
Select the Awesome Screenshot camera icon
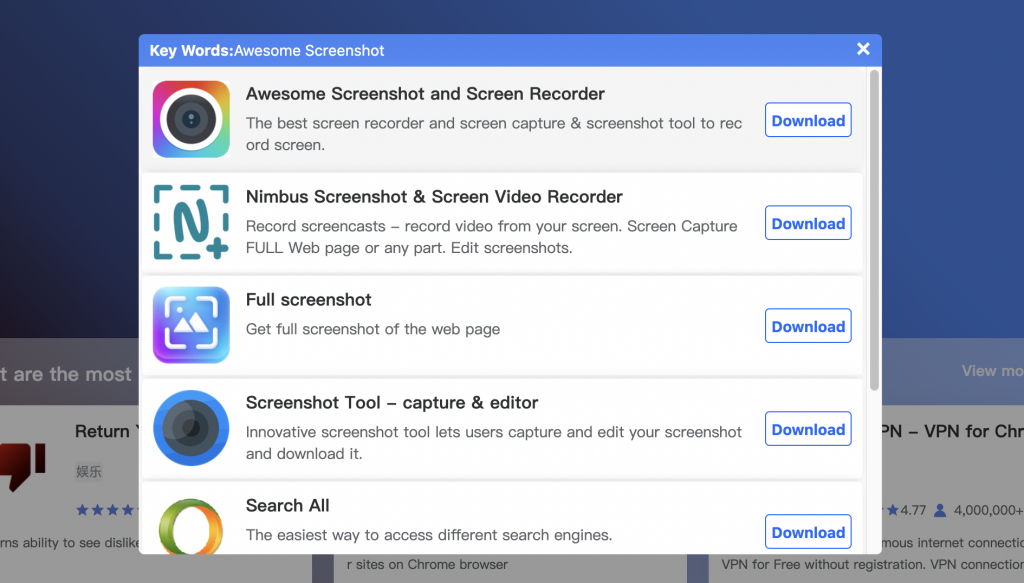coord(190,119)
